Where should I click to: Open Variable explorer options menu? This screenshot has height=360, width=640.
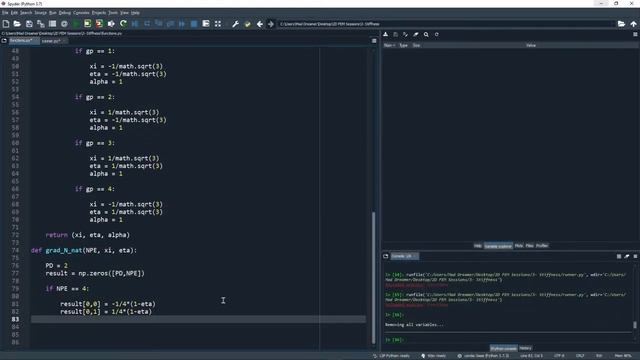click(635, 35)
